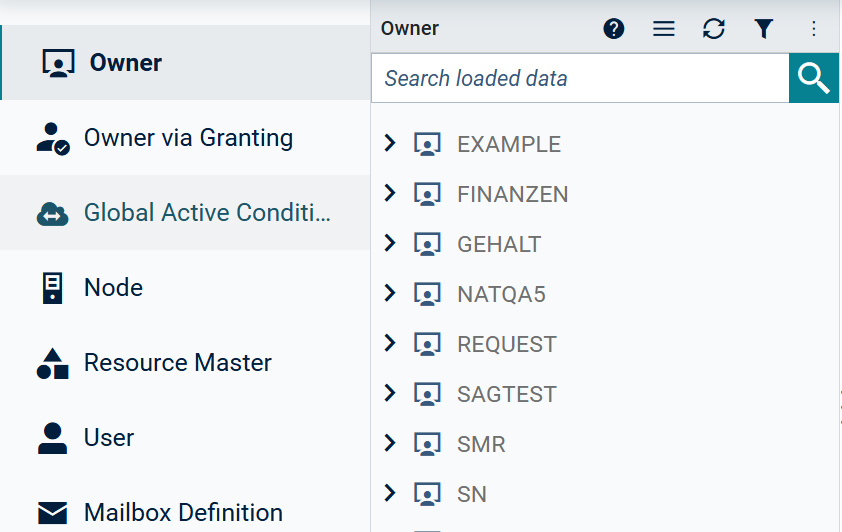
Task: Expand the SMR tree node
Action: 390,442
